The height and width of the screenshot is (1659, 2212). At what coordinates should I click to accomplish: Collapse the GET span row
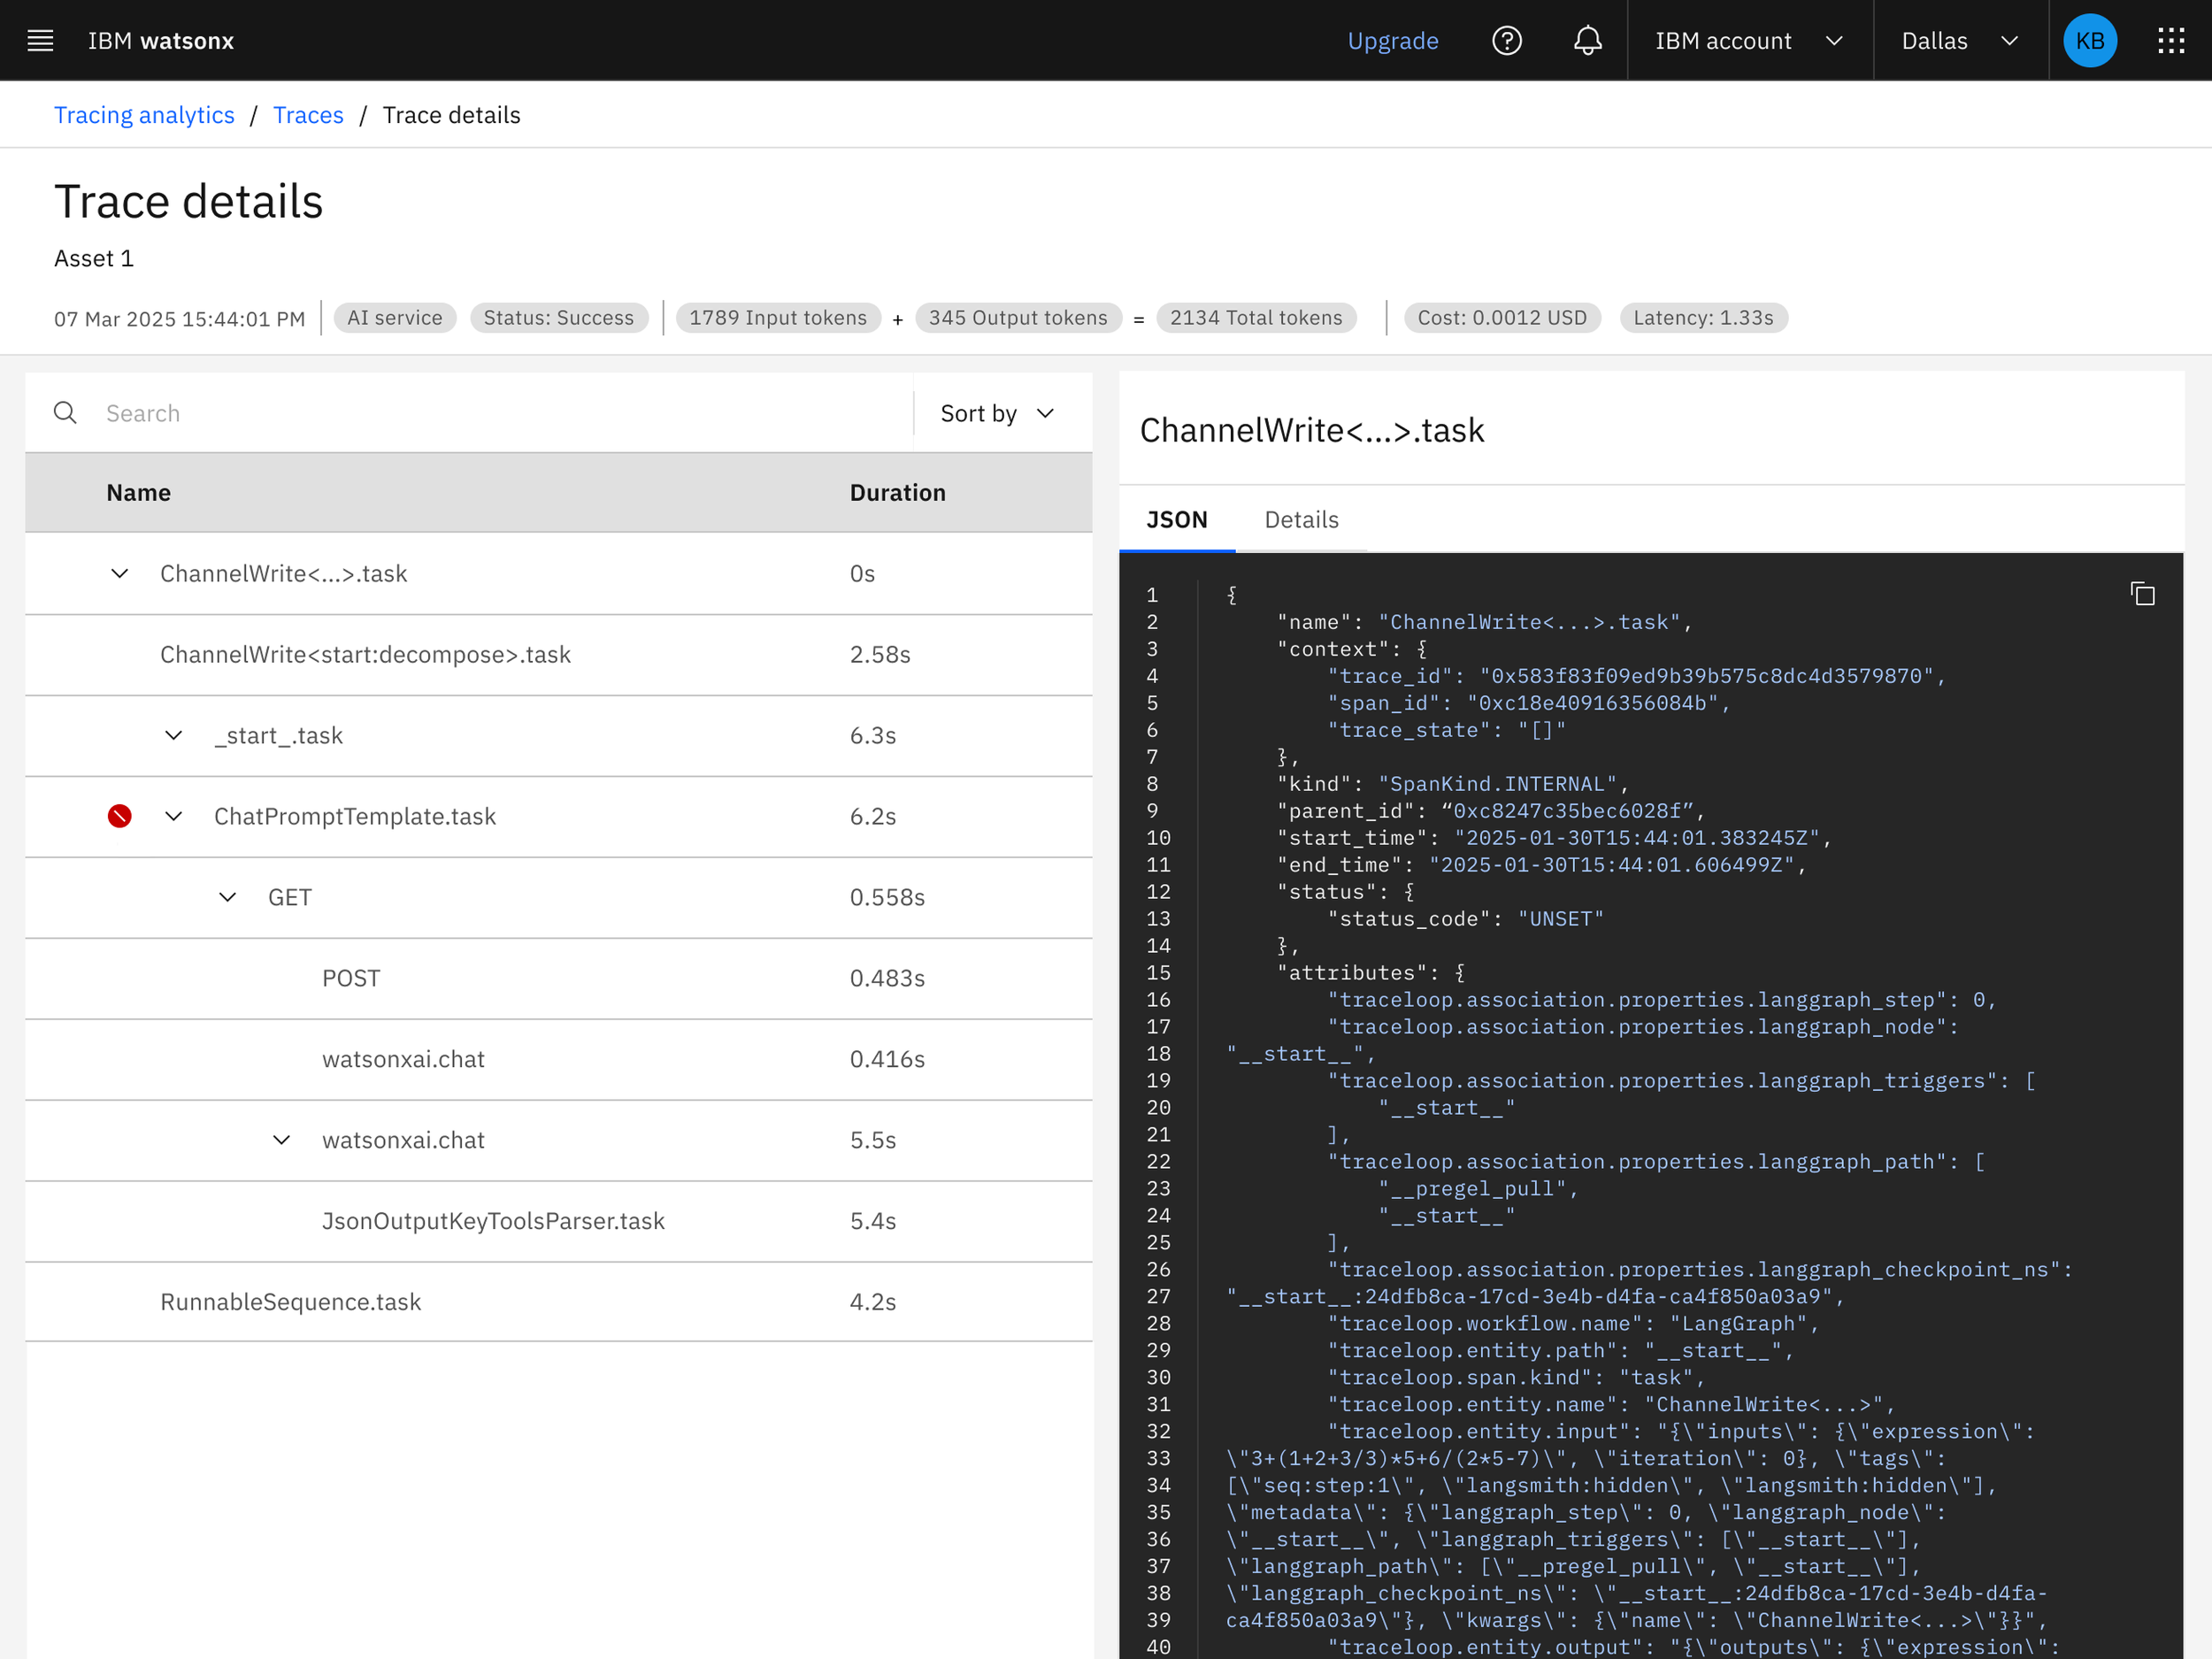pyautogui.click(x=227, y=897)
